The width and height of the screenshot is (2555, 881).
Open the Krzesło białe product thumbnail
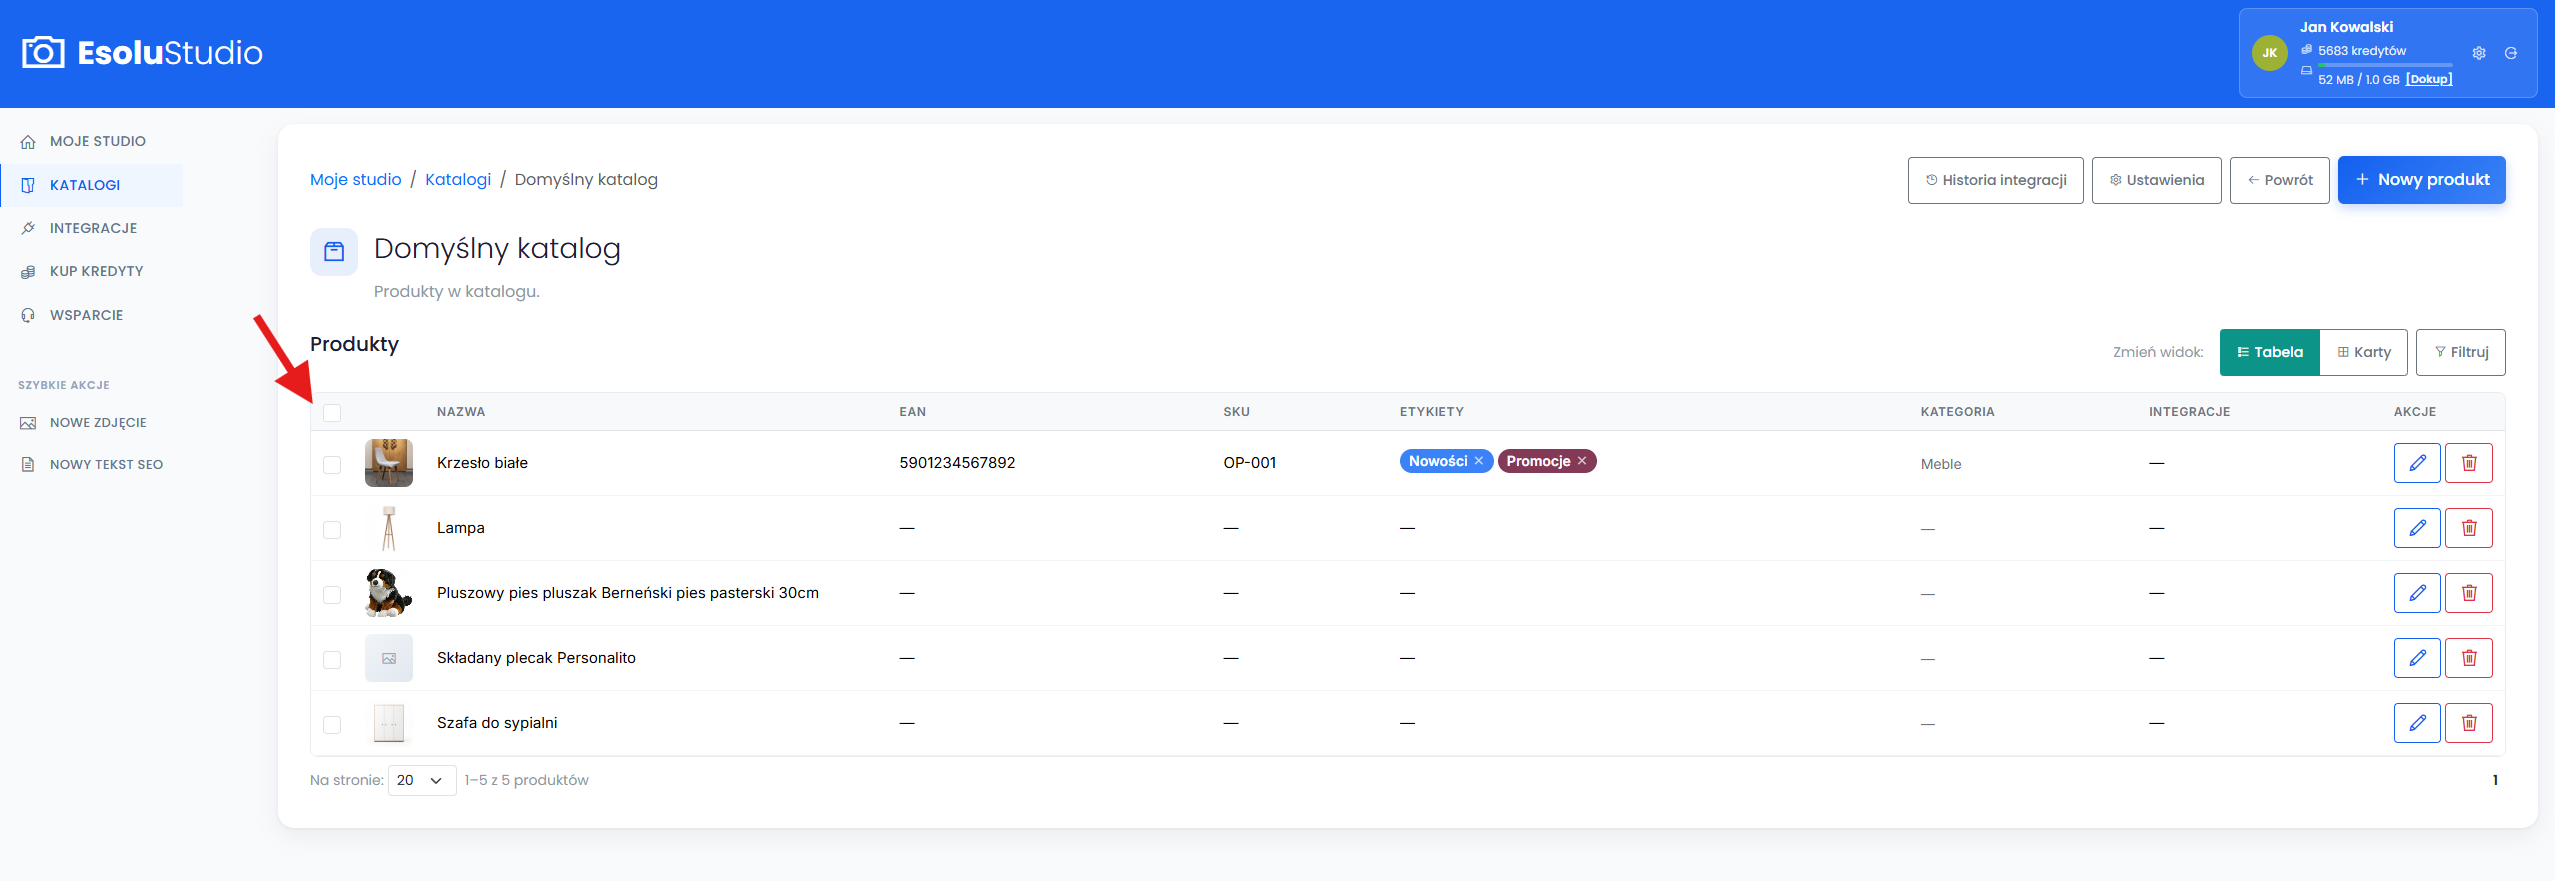point(389,463)
